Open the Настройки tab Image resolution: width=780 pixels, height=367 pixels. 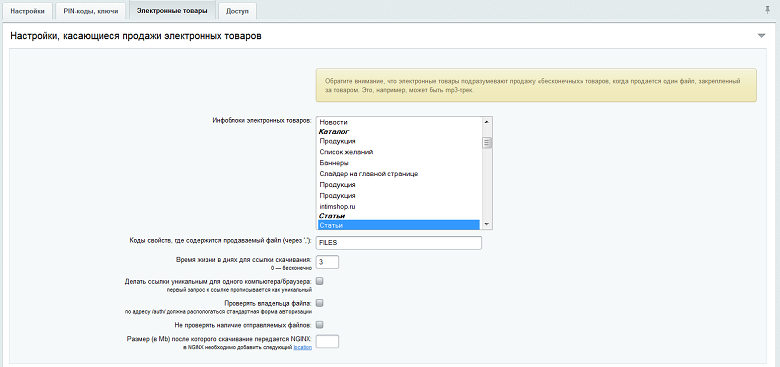tap(27, 11)
